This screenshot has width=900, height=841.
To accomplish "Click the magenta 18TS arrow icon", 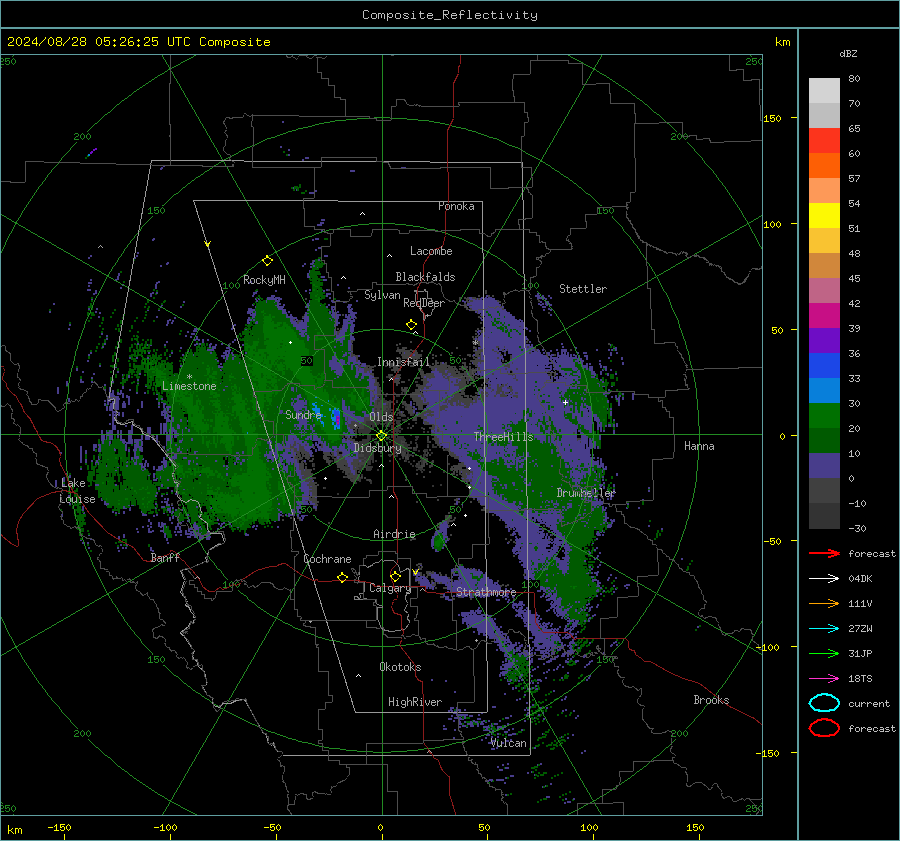I will 824,679.
